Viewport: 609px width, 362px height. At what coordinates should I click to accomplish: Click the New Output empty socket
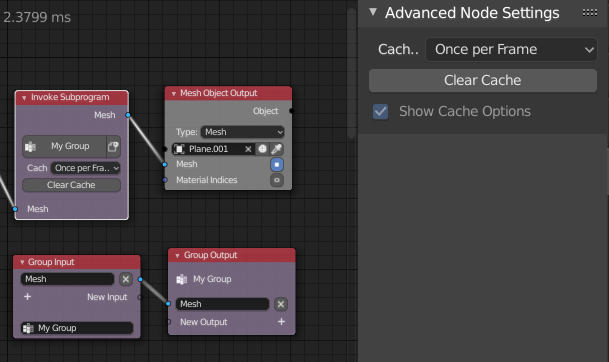pyautogui.click(x=168, y=322)
